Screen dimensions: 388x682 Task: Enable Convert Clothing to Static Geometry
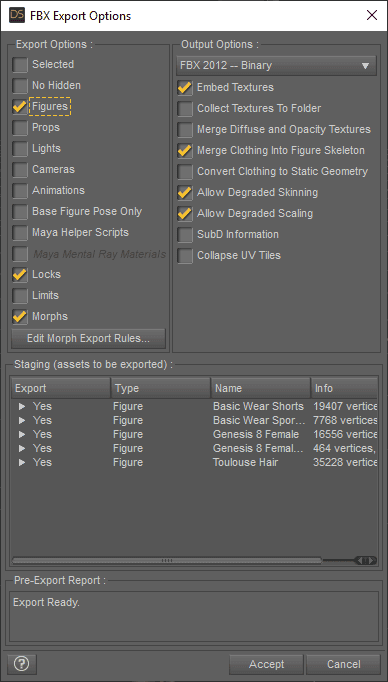(x=185, y=171)
